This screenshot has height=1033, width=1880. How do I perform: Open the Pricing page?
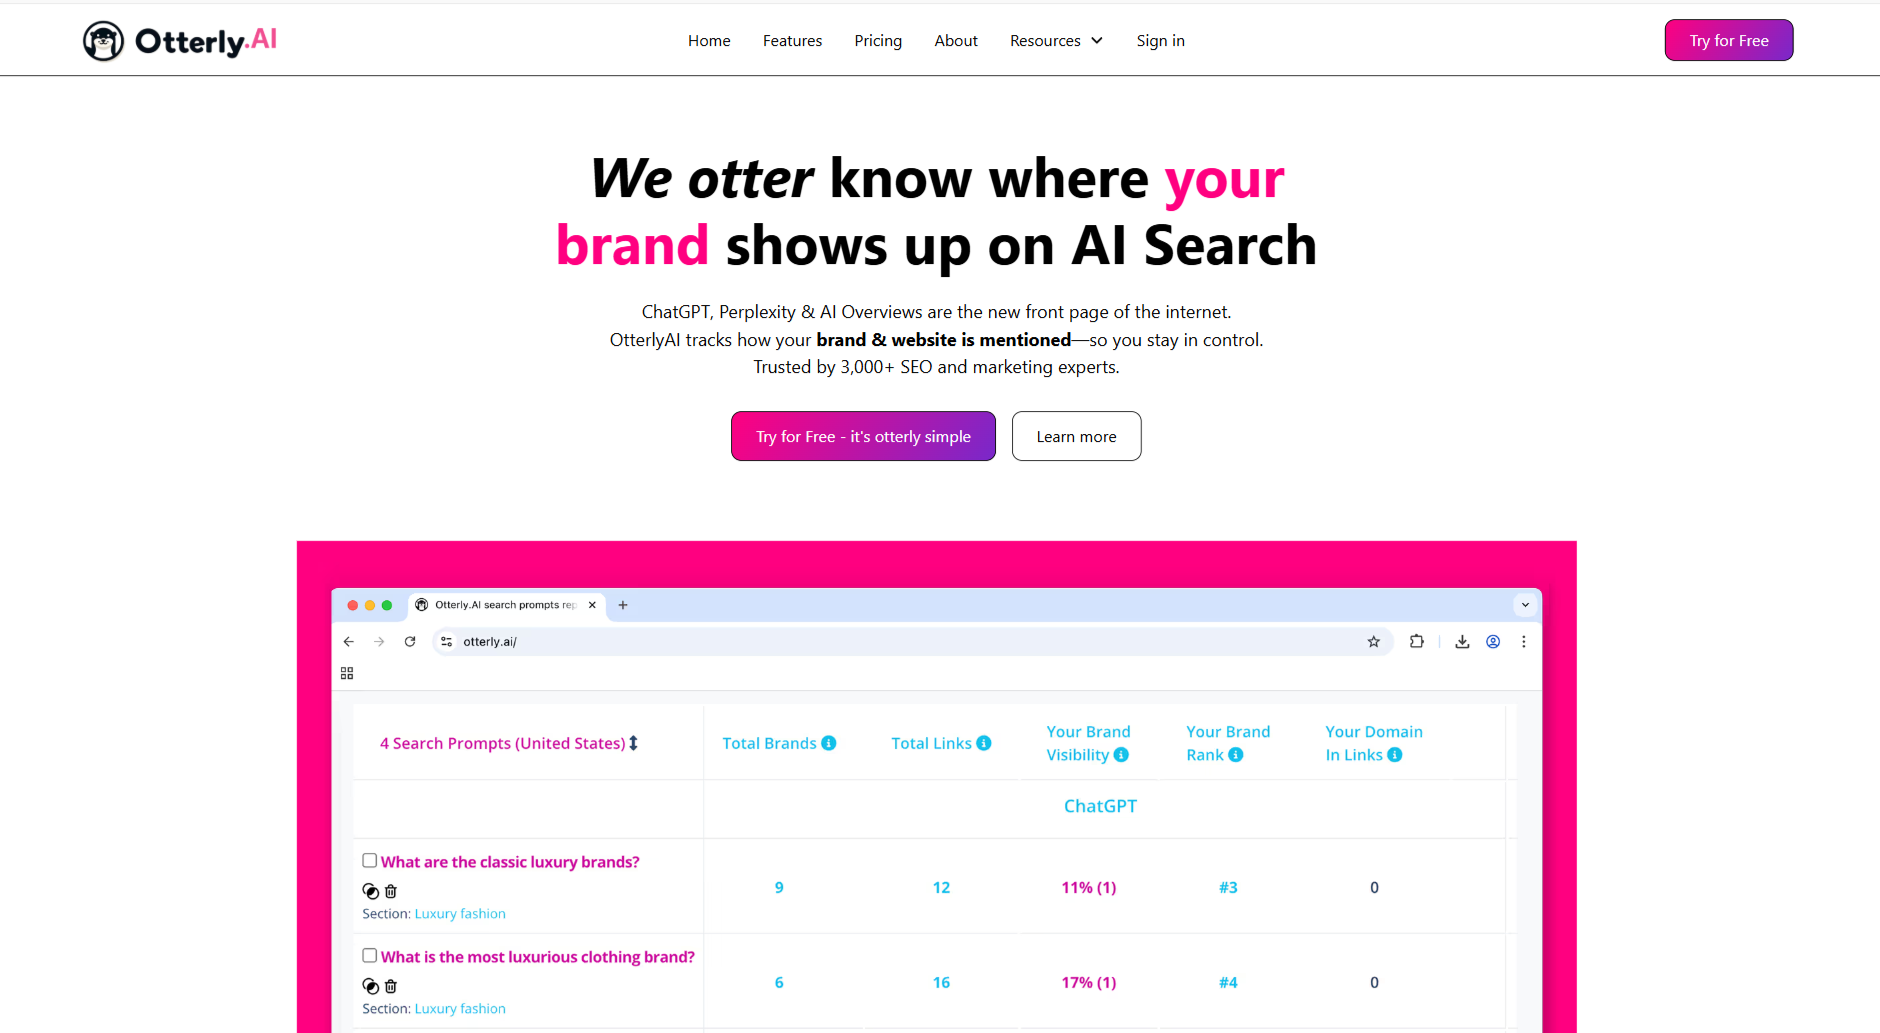(878, 41)
